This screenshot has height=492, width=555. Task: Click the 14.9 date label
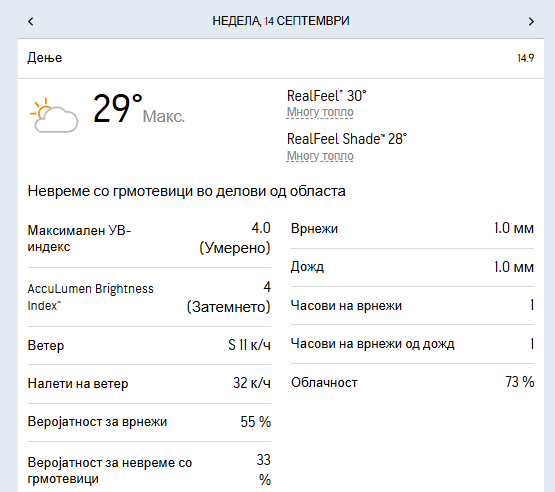(526, 58)
